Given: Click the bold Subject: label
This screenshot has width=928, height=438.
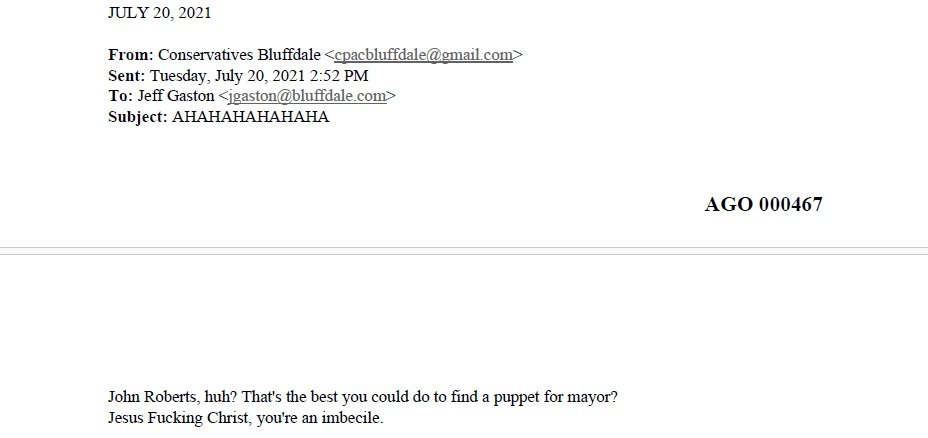Looking at the screenshot, I should tap(138, 116).
